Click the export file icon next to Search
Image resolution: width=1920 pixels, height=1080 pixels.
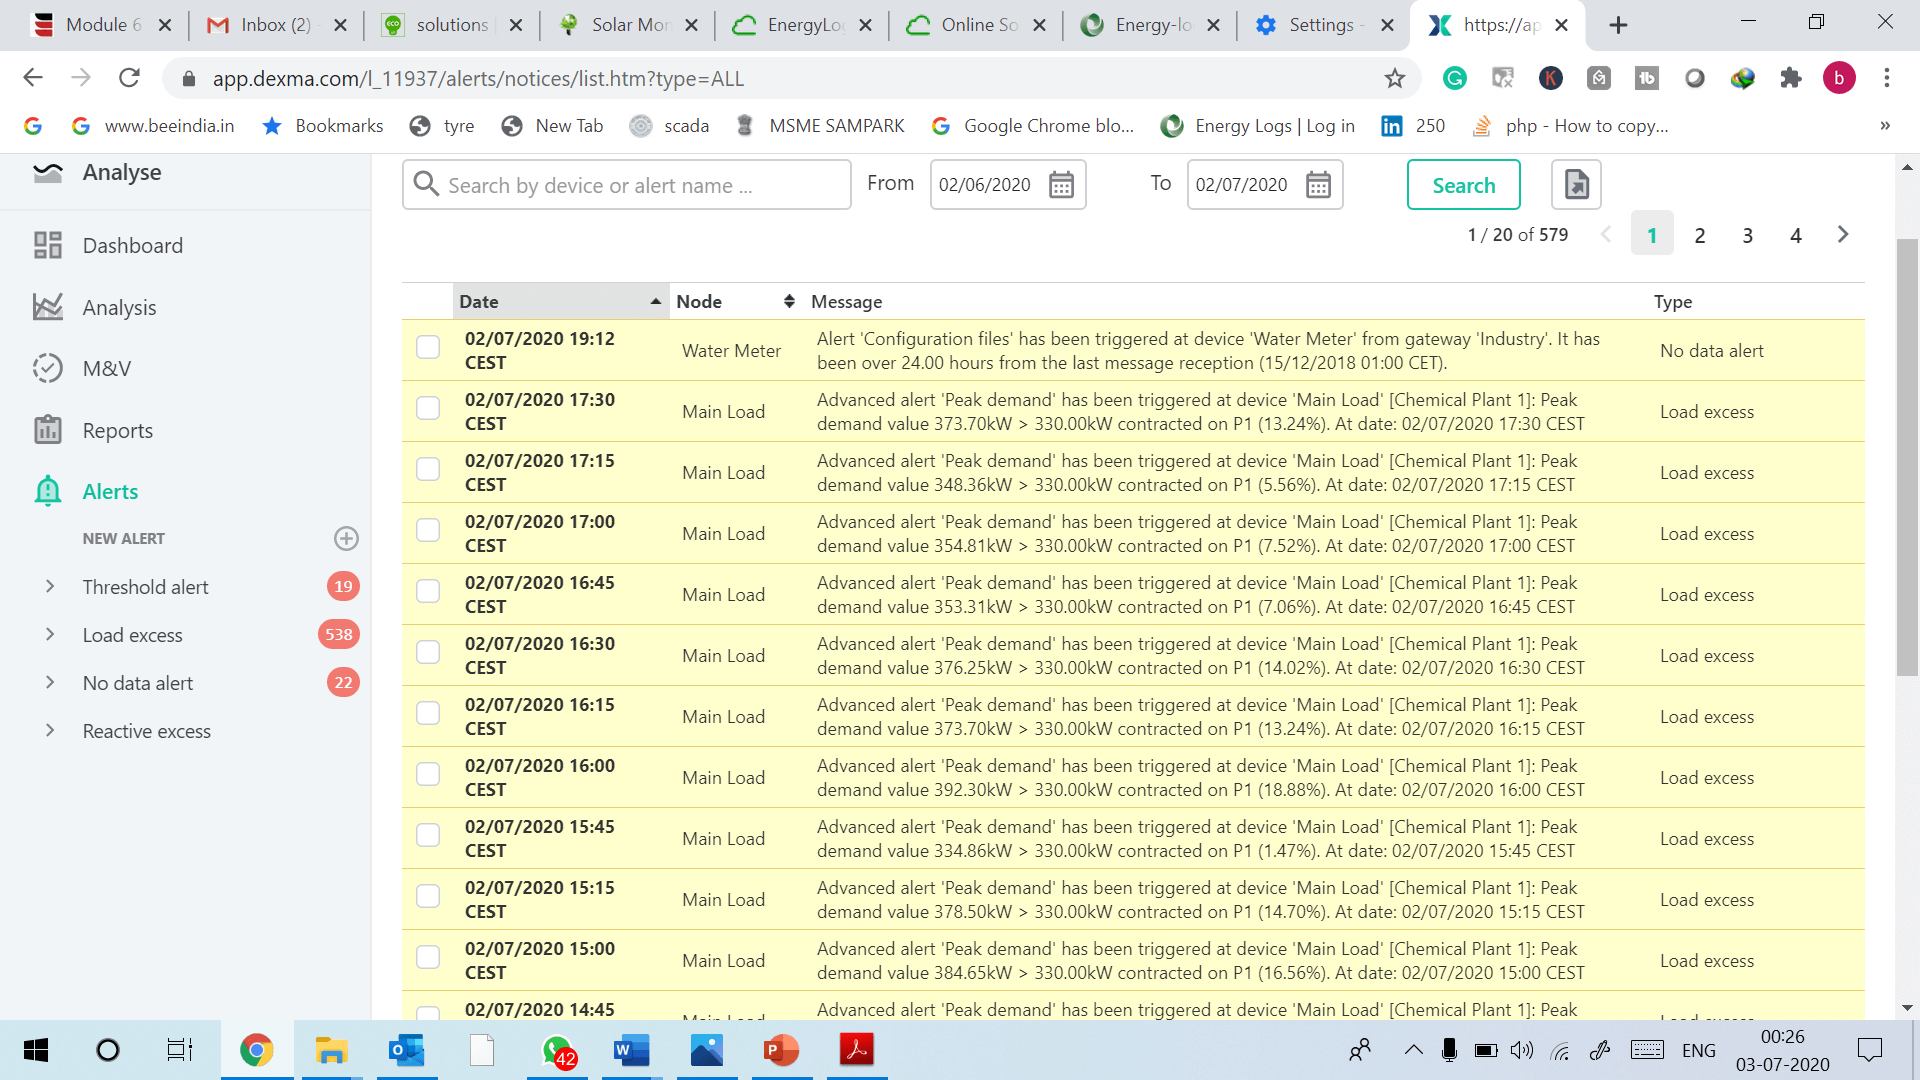click(1576, 185)
